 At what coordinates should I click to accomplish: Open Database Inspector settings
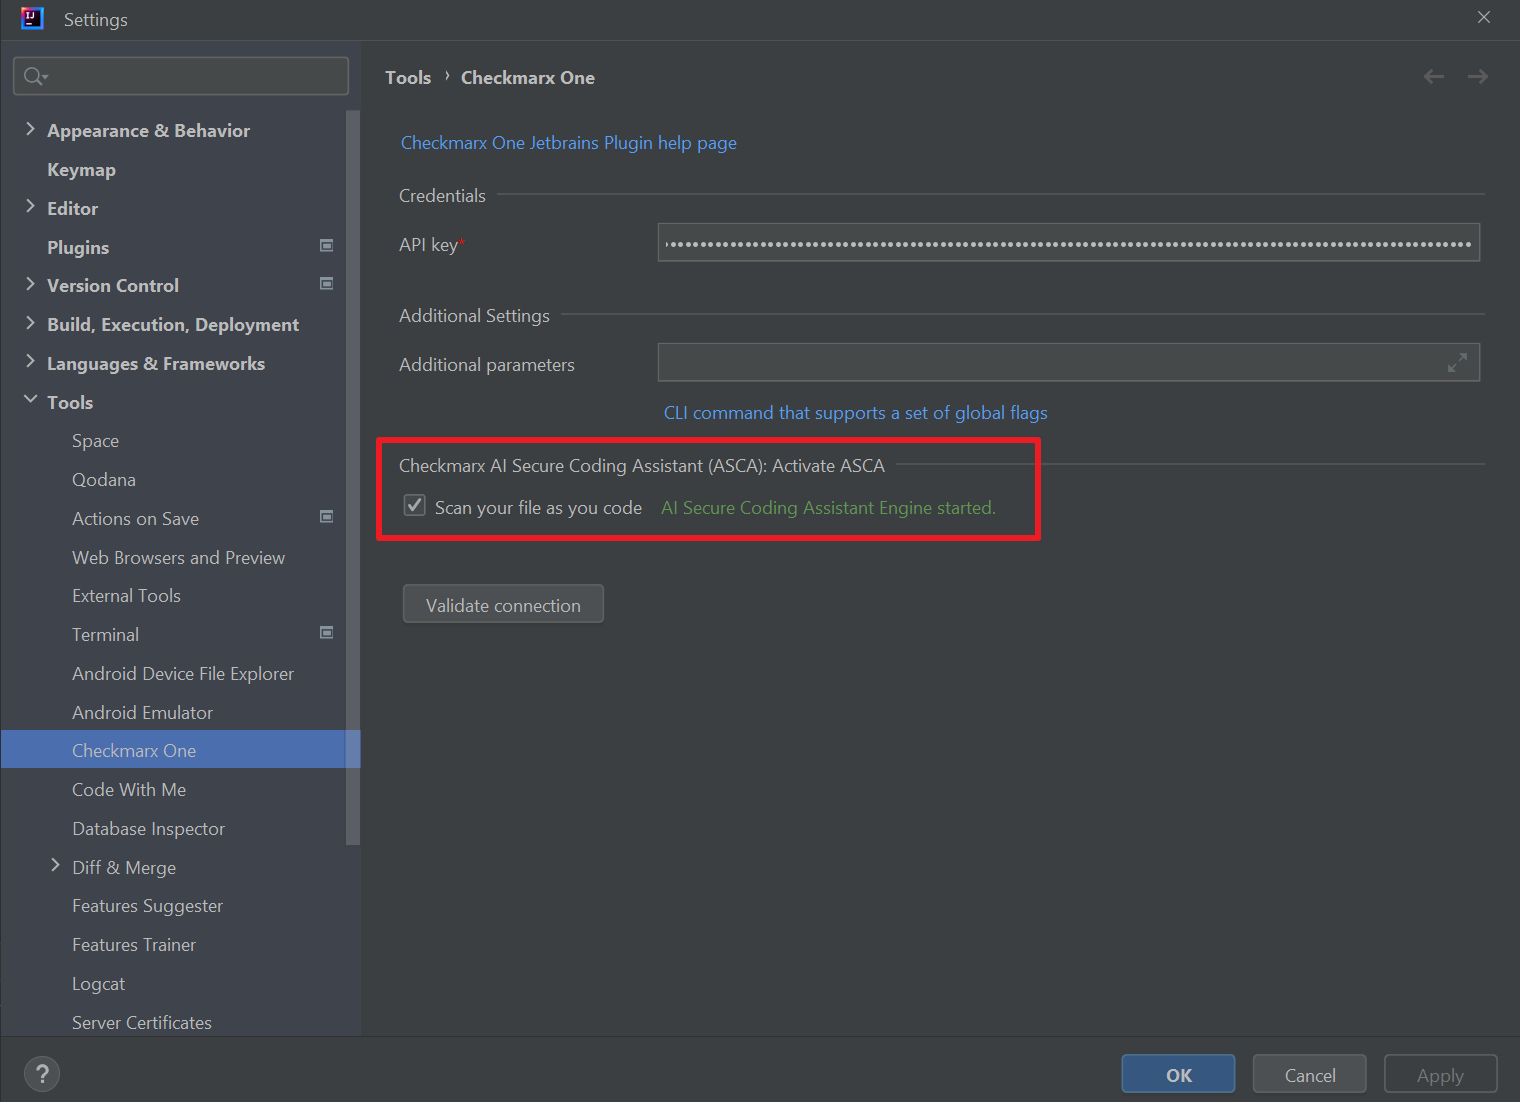coord(148,829)
